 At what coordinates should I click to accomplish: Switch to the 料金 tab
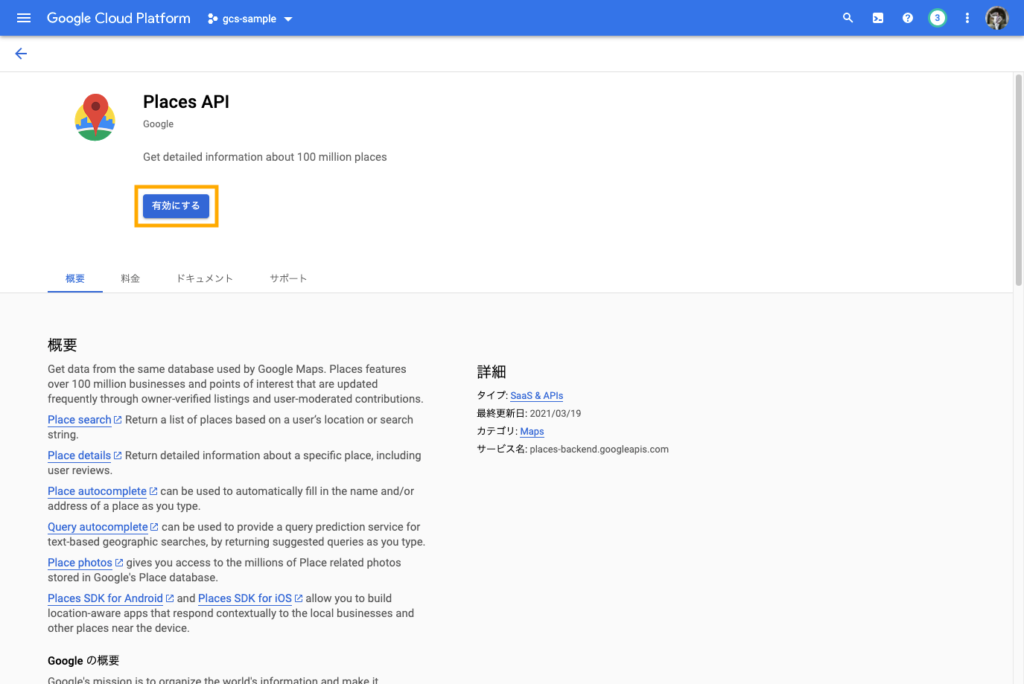coord(130,278)
